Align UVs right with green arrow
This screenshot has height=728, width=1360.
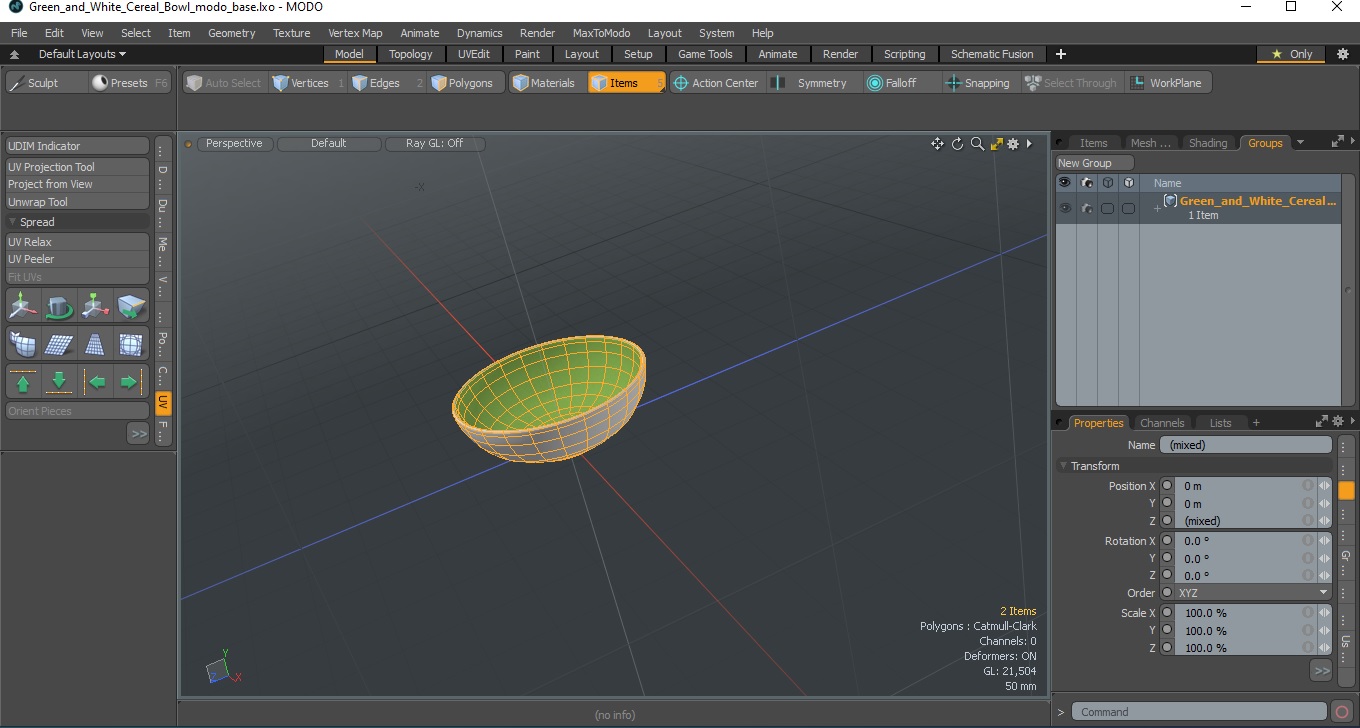(131, 382)
